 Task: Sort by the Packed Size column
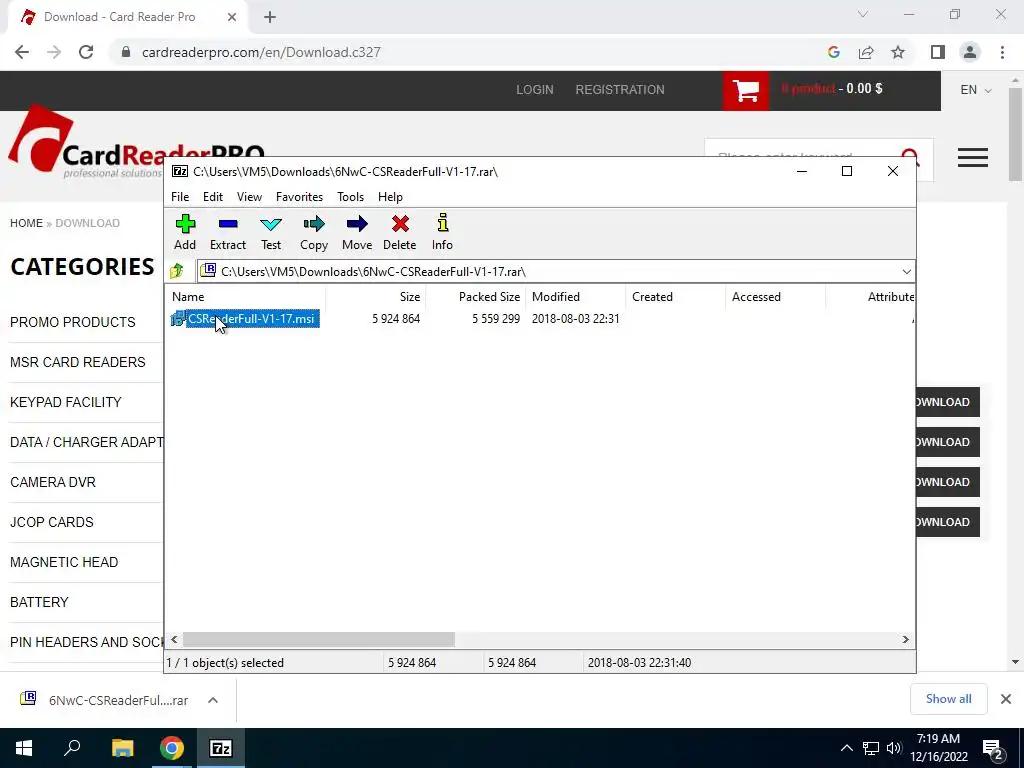475,296
